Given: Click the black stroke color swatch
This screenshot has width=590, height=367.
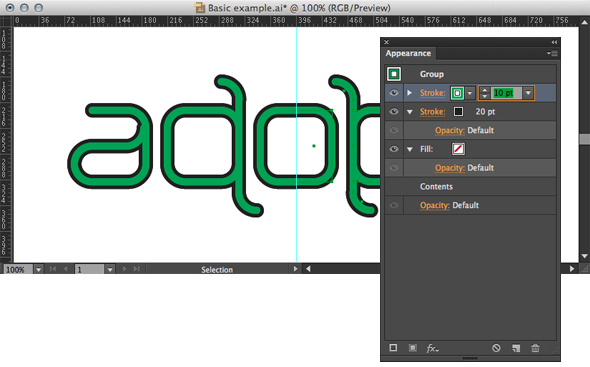Looking at the screenshot, I should (458, 111).
